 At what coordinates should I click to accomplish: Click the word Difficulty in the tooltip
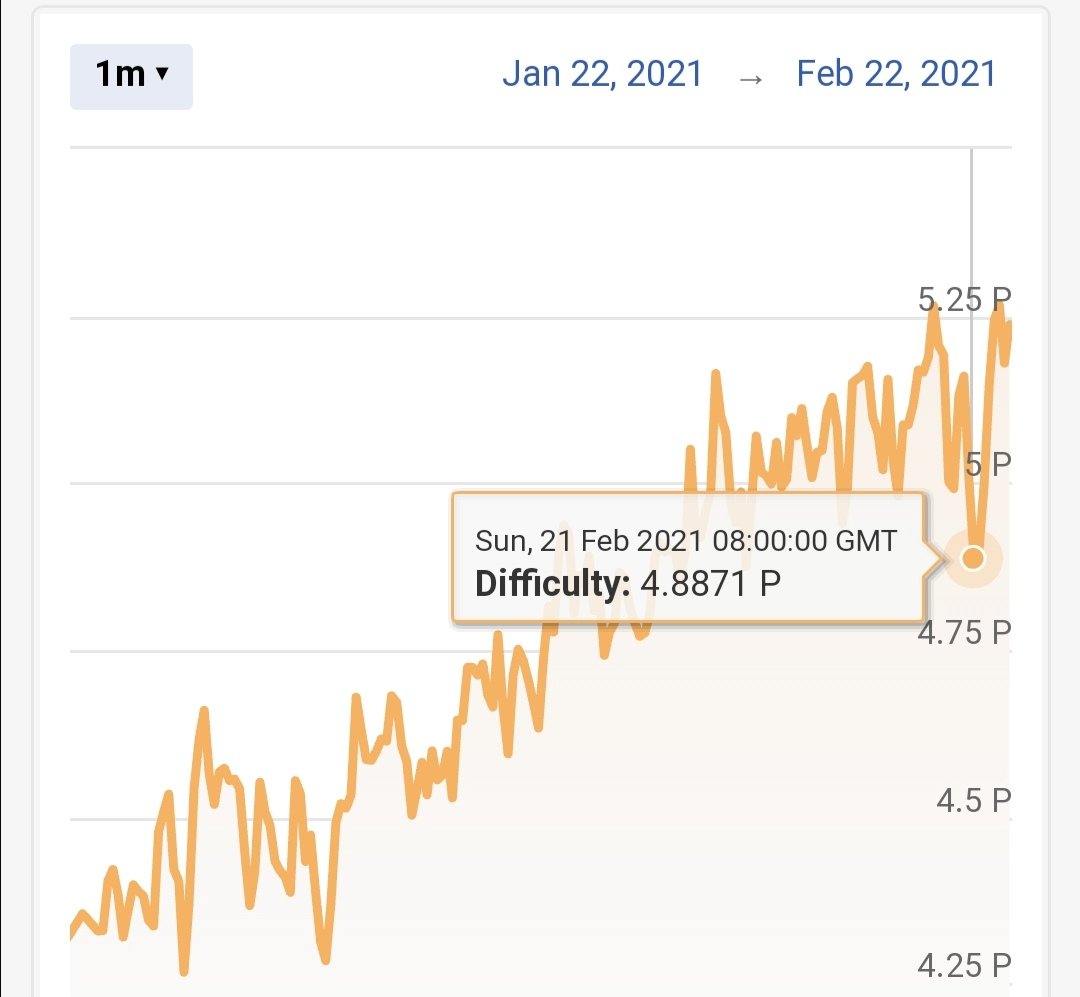point(552,584)
